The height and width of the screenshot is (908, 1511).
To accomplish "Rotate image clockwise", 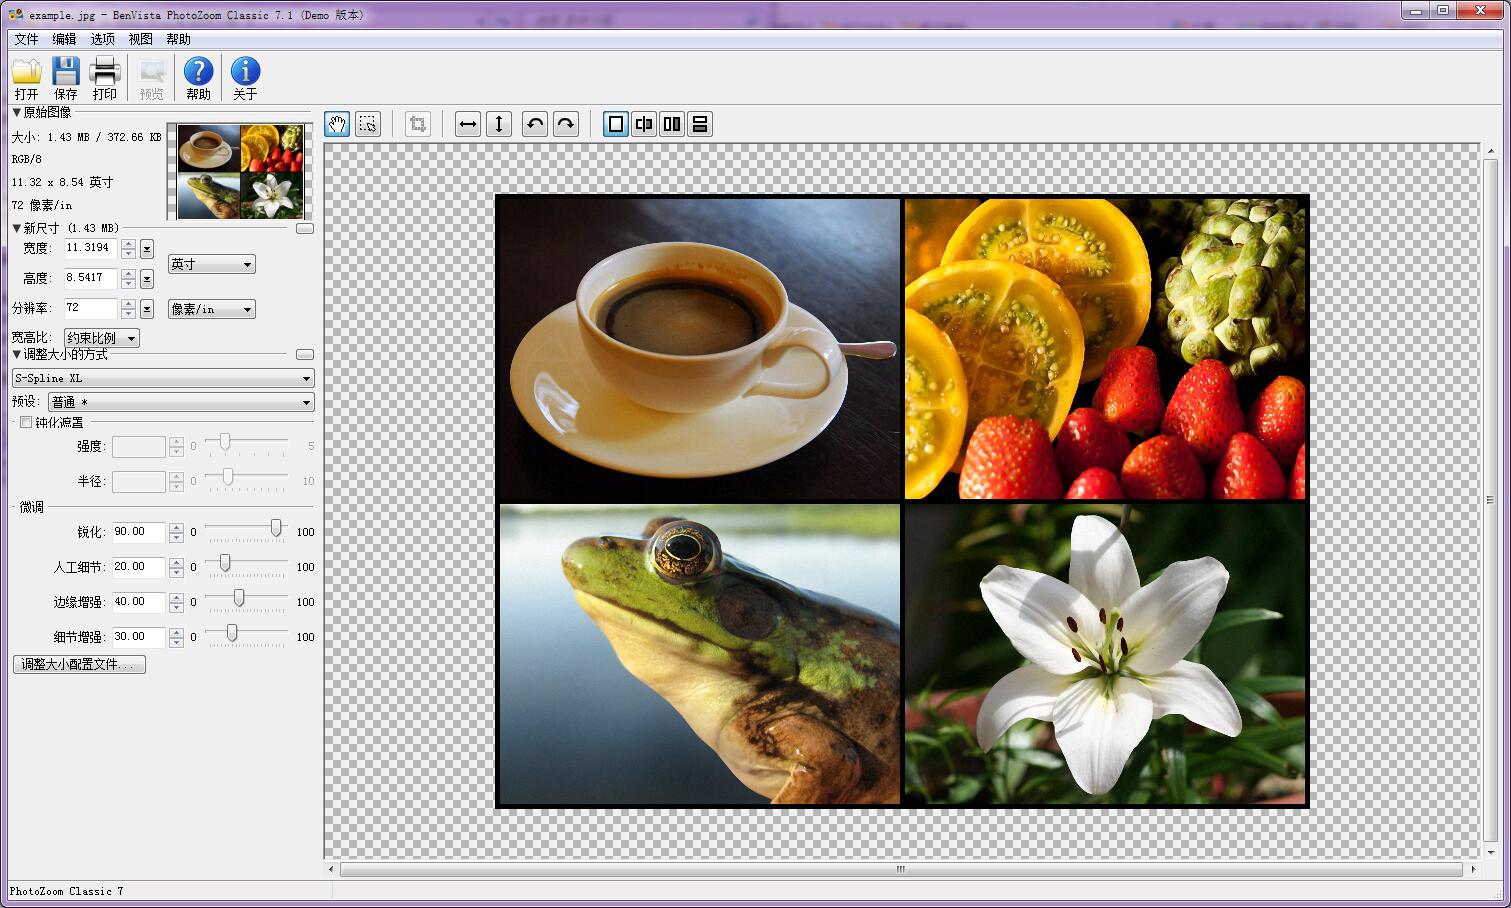I will [x=566, y=124].
